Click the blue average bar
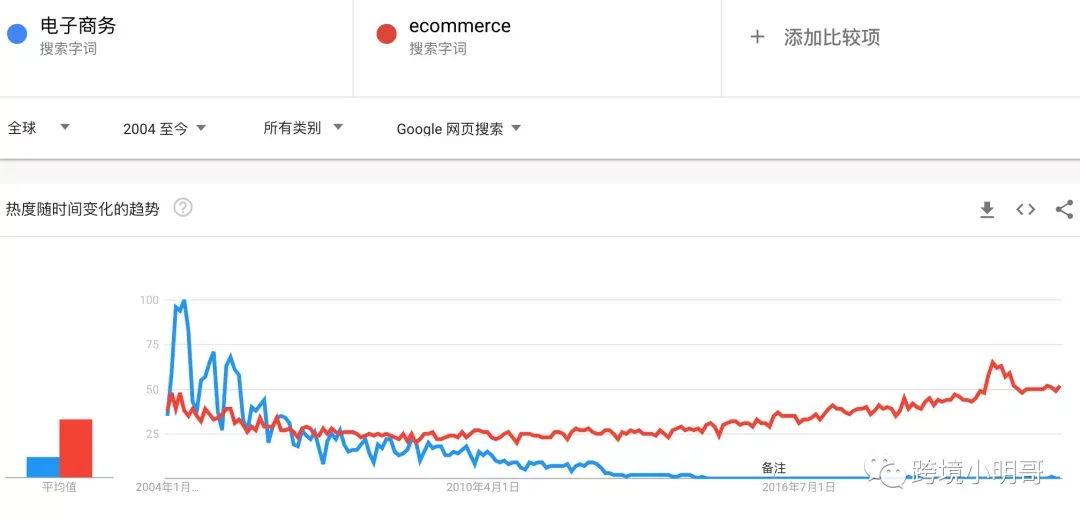Screen dimensions: 1080x520 [43, 467]
